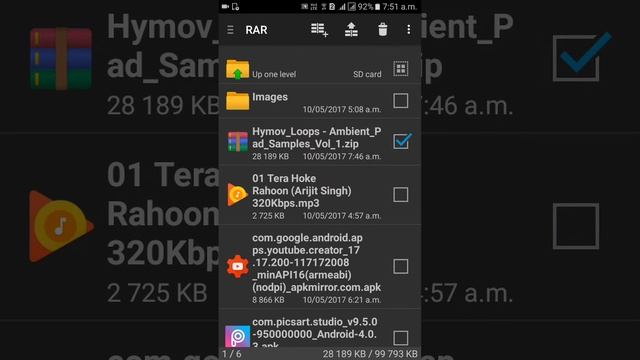Check the youtube.creator apk checkbox
This screenshot has height=360, width=640.
click(x=400, y=267)
